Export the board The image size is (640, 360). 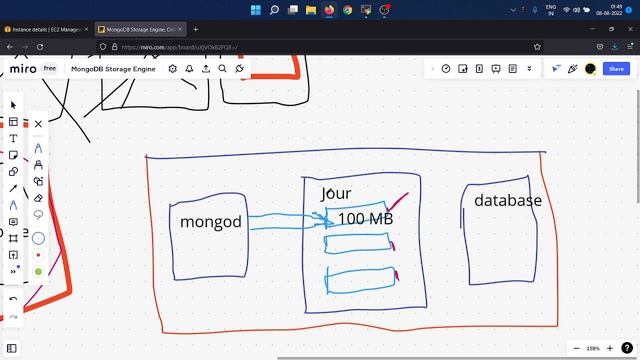206,69
